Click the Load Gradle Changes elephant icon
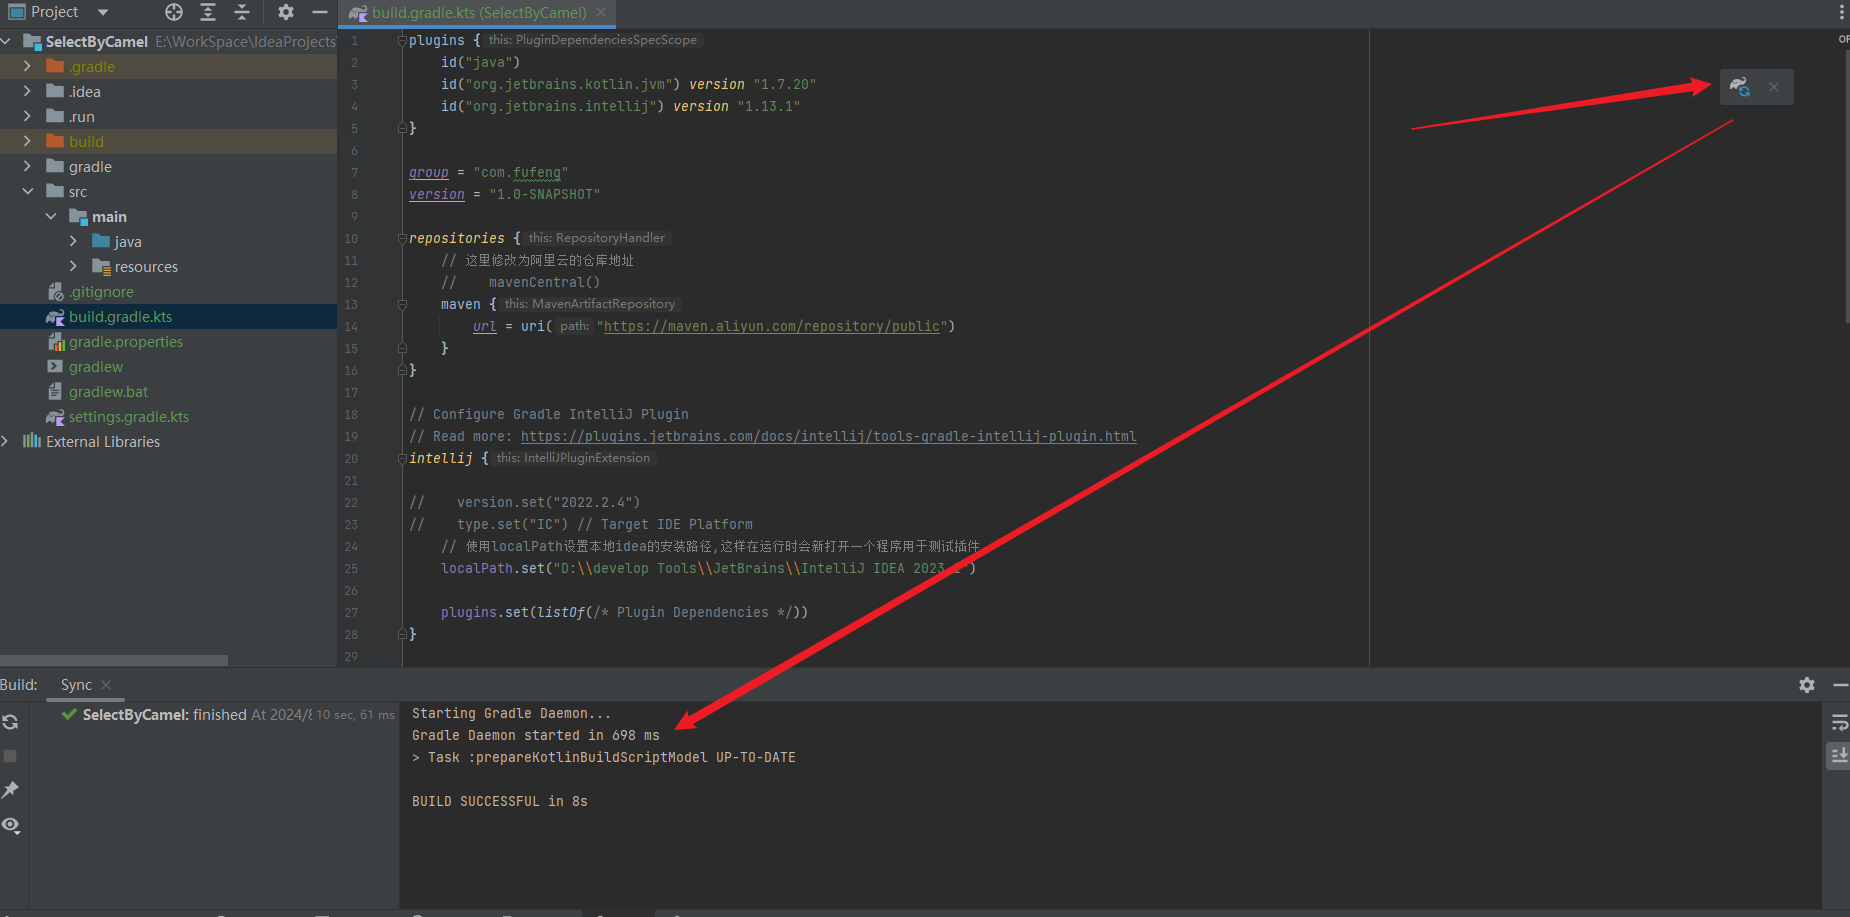 click(1740, 87)
